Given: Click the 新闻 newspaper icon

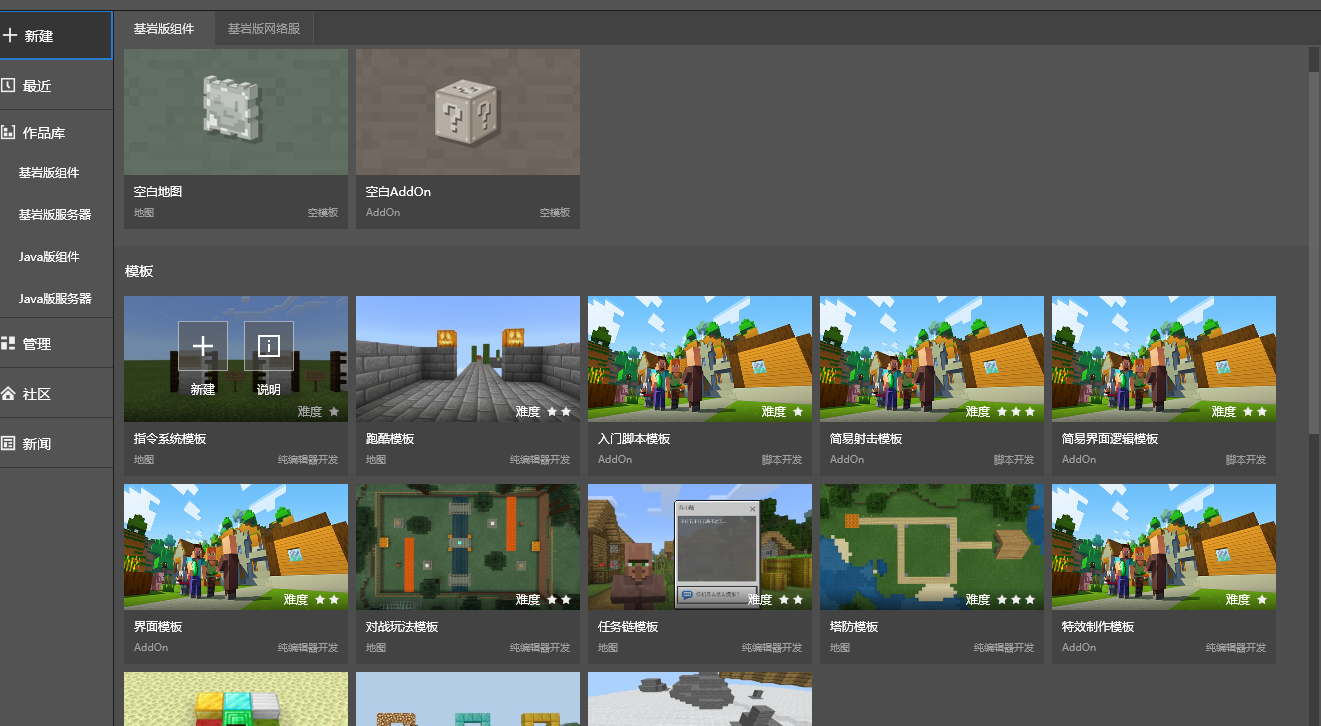Looking at the screenshot, I should click(8, 443).
